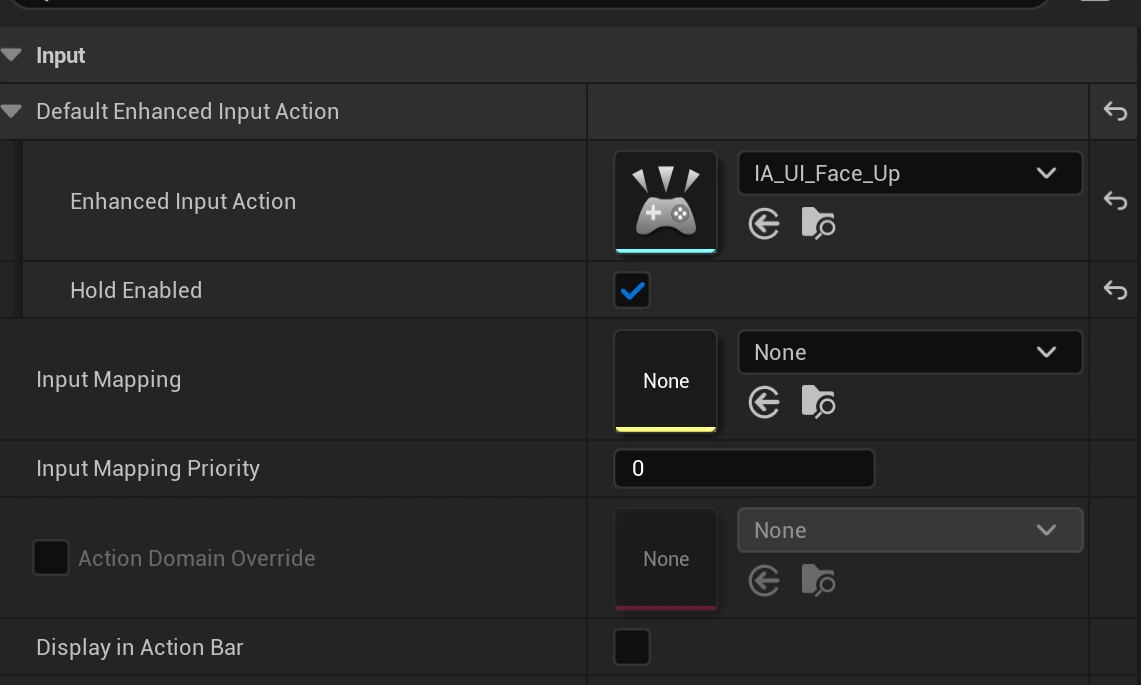Collapse Default Enhanced Input Action group
Image resolution: width=1141 pixels, height=685 pixels.
12,111
